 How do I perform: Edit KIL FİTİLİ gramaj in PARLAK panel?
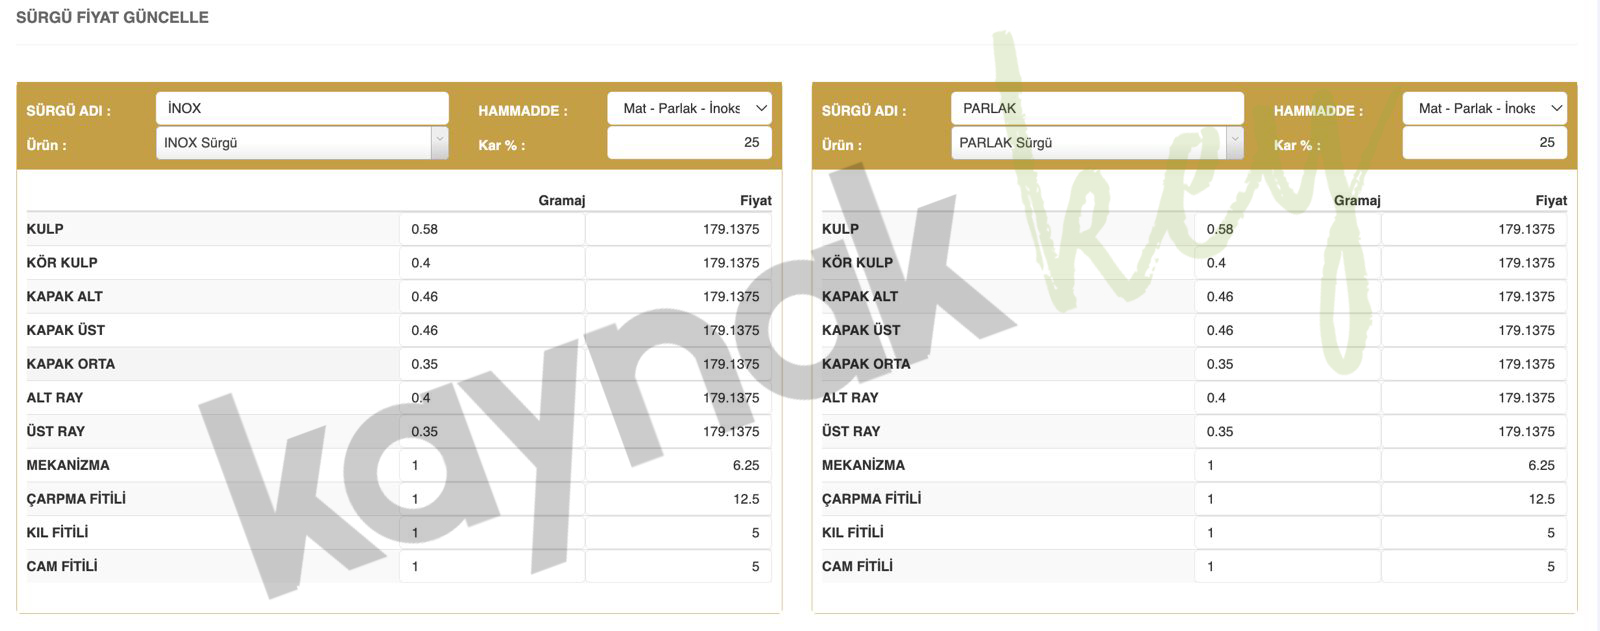click(x=1287, y=533)
